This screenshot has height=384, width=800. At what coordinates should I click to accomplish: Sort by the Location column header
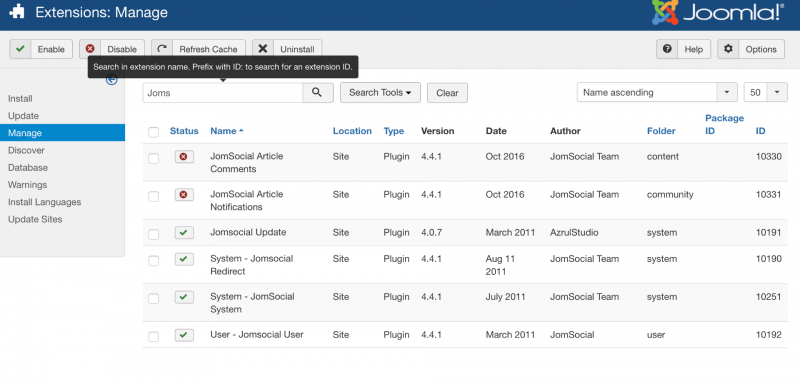(x=352, y=131)
